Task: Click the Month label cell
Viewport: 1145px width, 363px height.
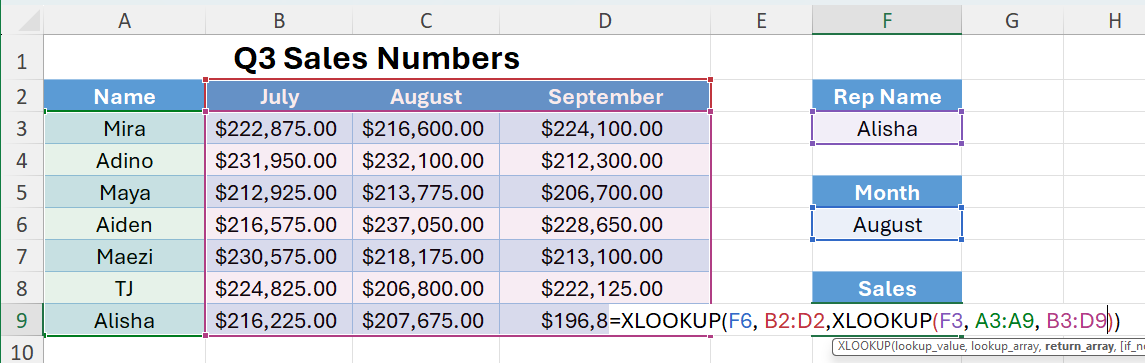Action: (886, 192)
